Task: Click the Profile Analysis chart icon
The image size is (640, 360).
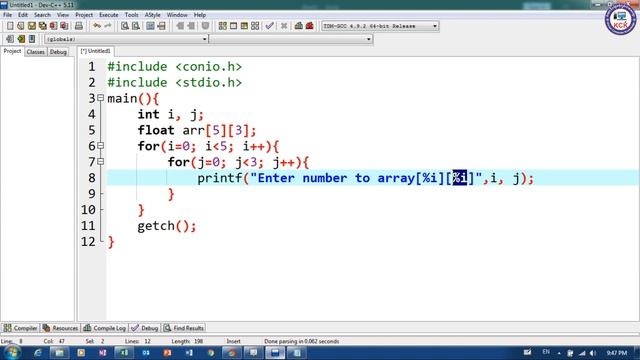Action: coord(299,26)
